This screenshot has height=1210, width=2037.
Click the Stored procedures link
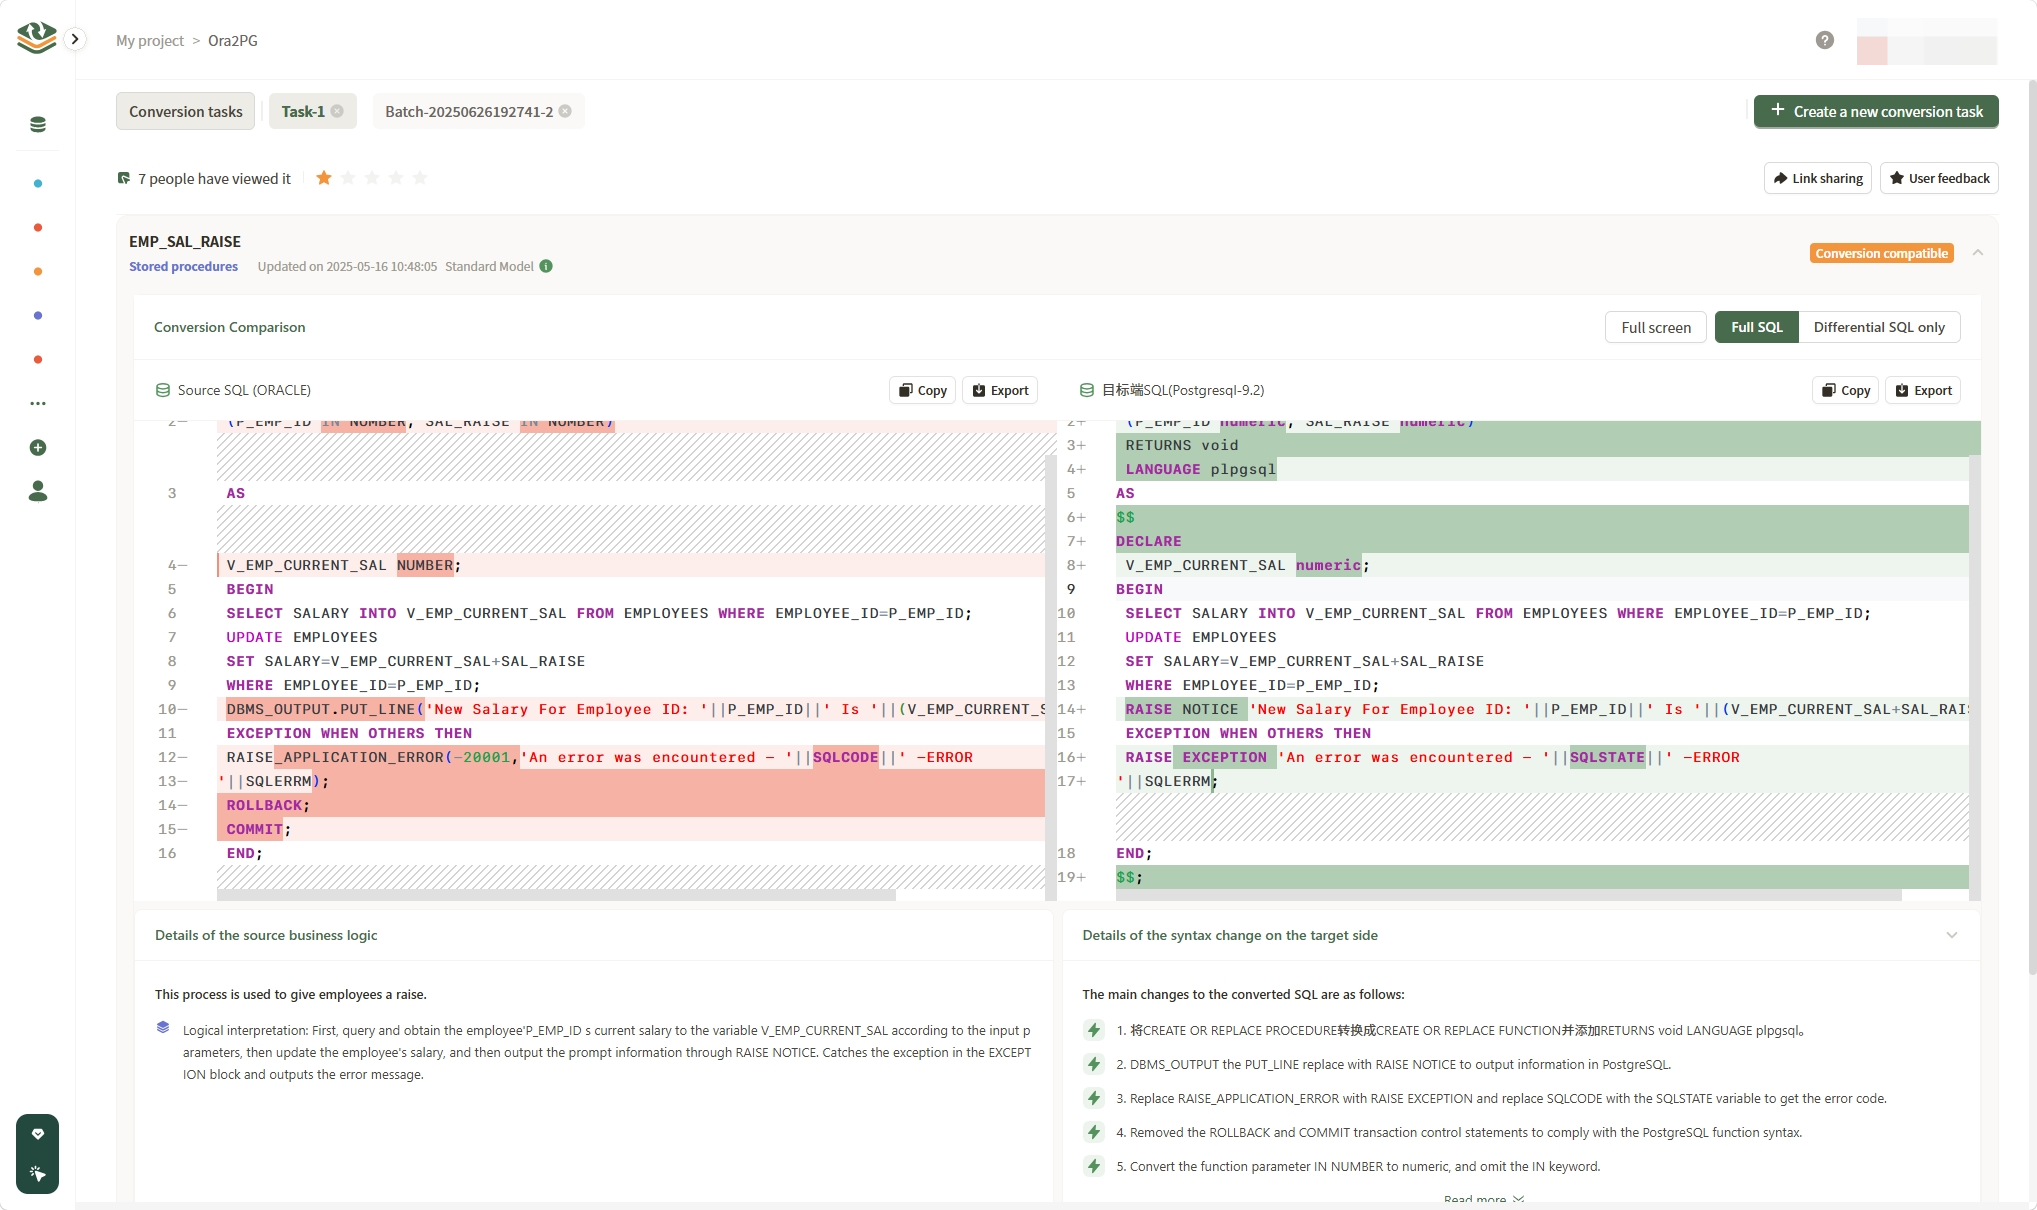coord(183,266)
